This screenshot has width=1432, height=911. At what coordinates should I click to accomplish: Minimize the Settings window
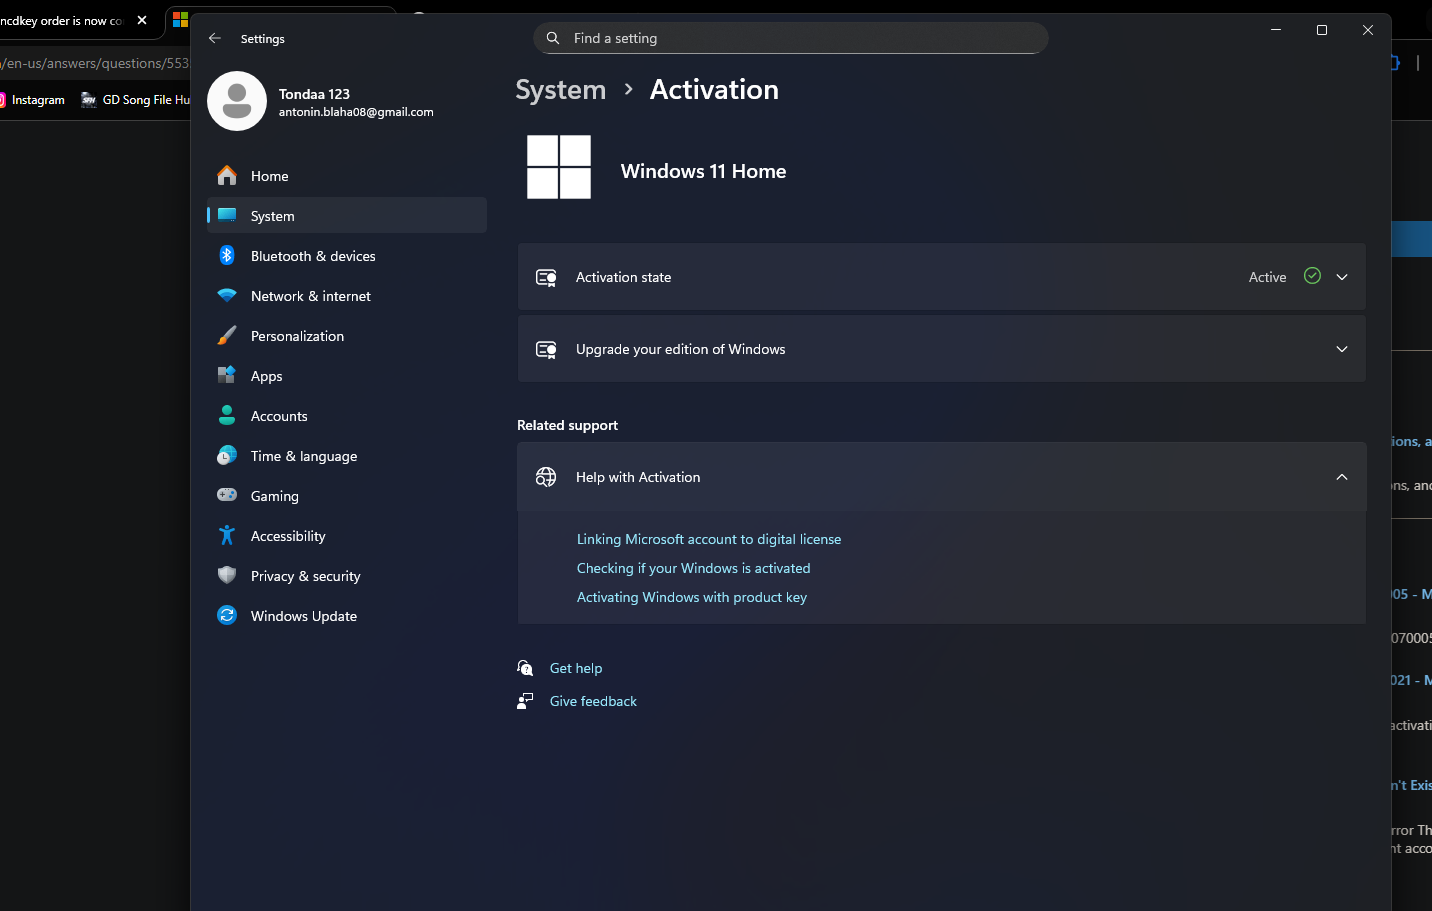click(x=1276, y=30)
